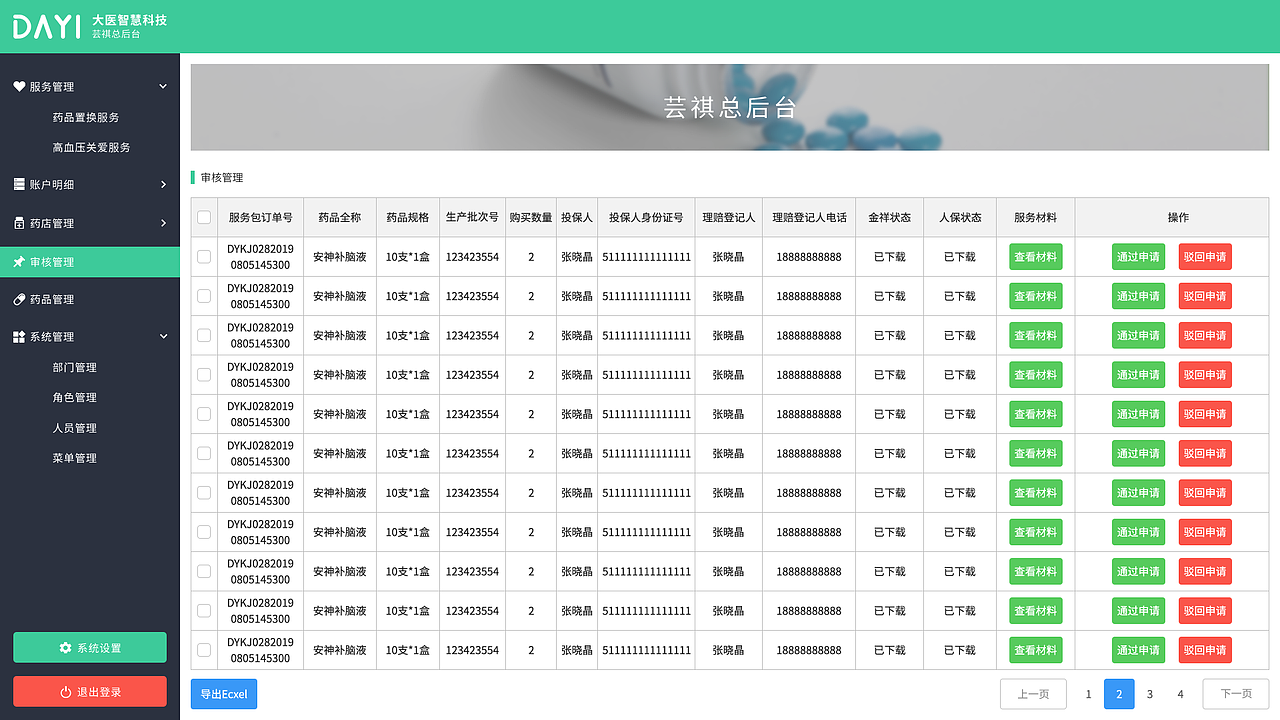
Task: Click the 人保状态 column header
Action: pyautogui.click(x=960, y=217)
